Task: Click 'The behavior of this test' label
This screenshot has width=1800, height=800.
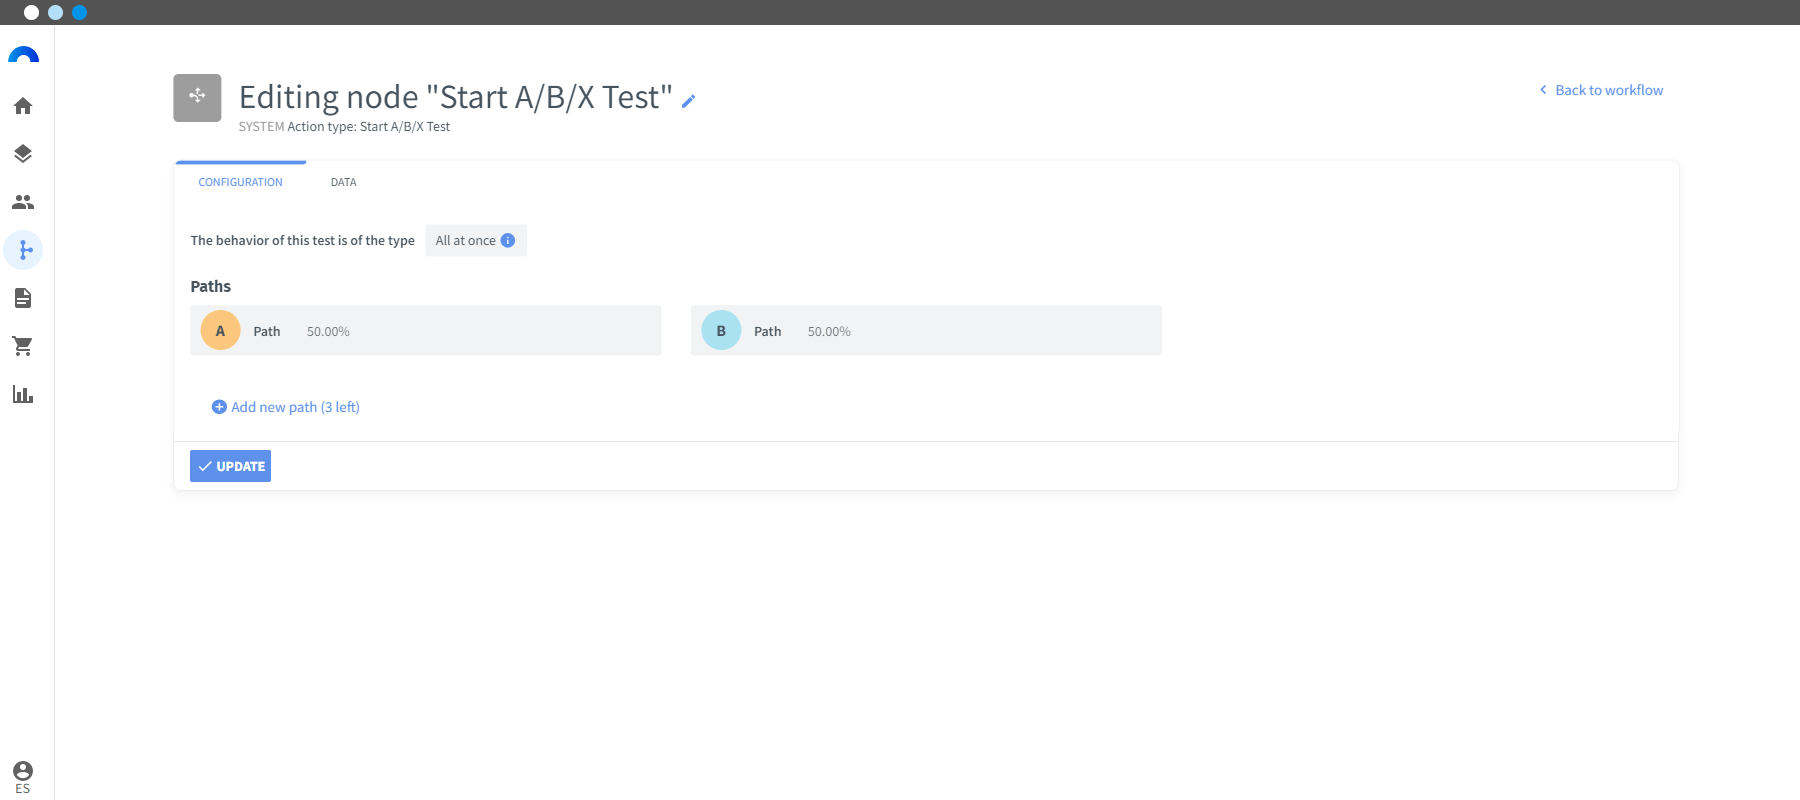Action: 302,240
